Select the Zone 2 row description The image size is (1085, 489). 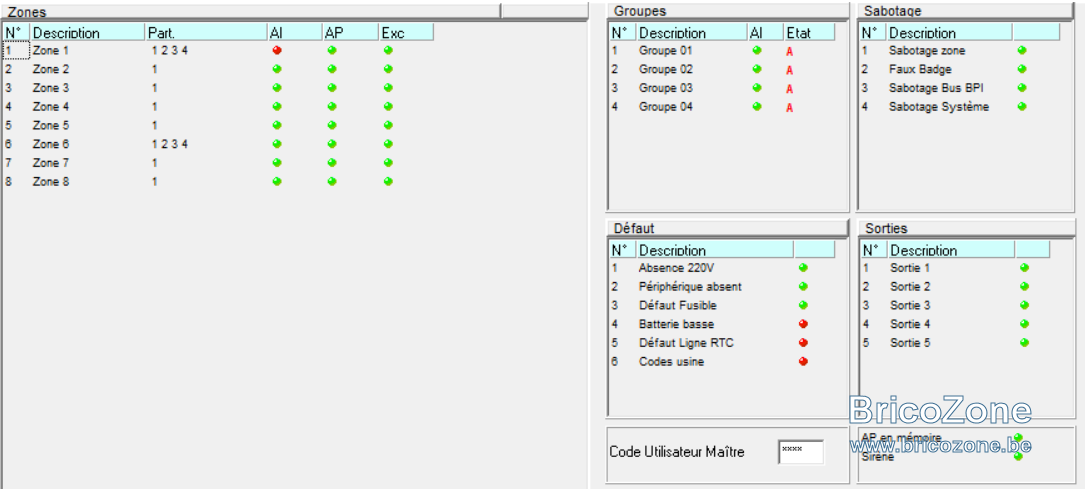tap(51, 69)
